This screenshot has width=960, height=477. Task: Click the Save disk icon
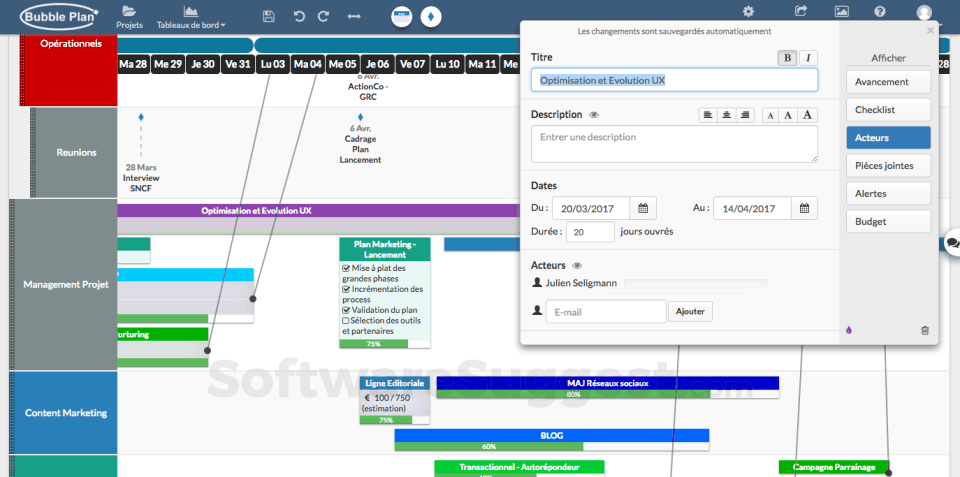tap(268, 16)
